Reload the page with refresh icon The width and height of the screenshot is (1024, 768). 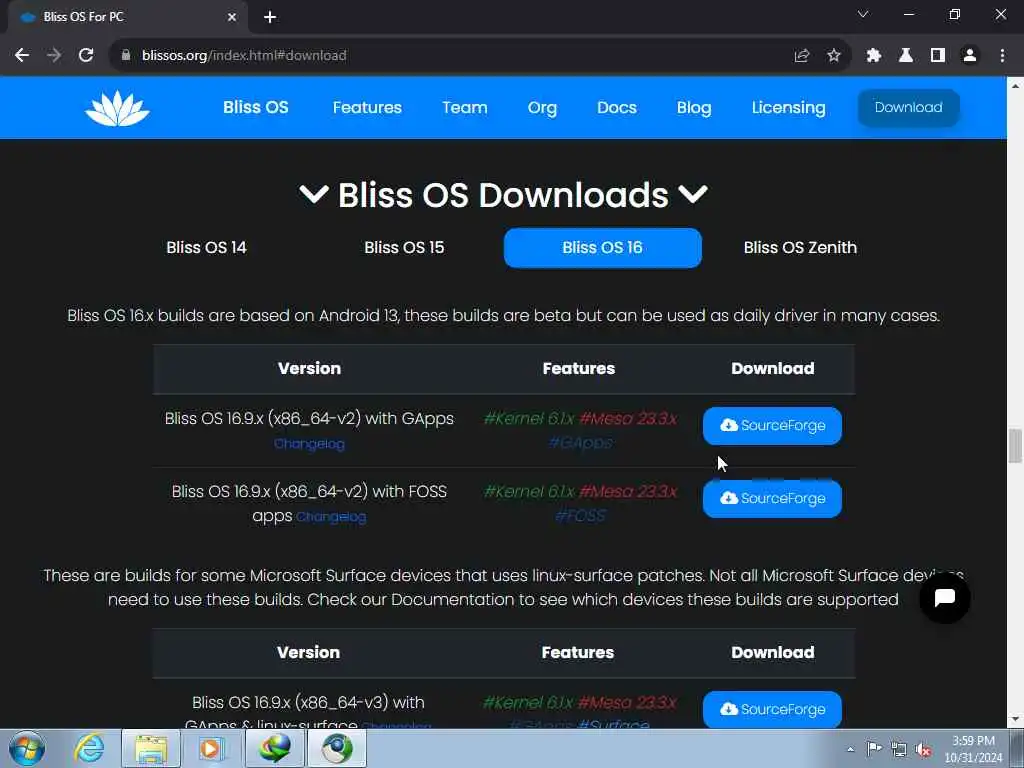pos(86,56)
